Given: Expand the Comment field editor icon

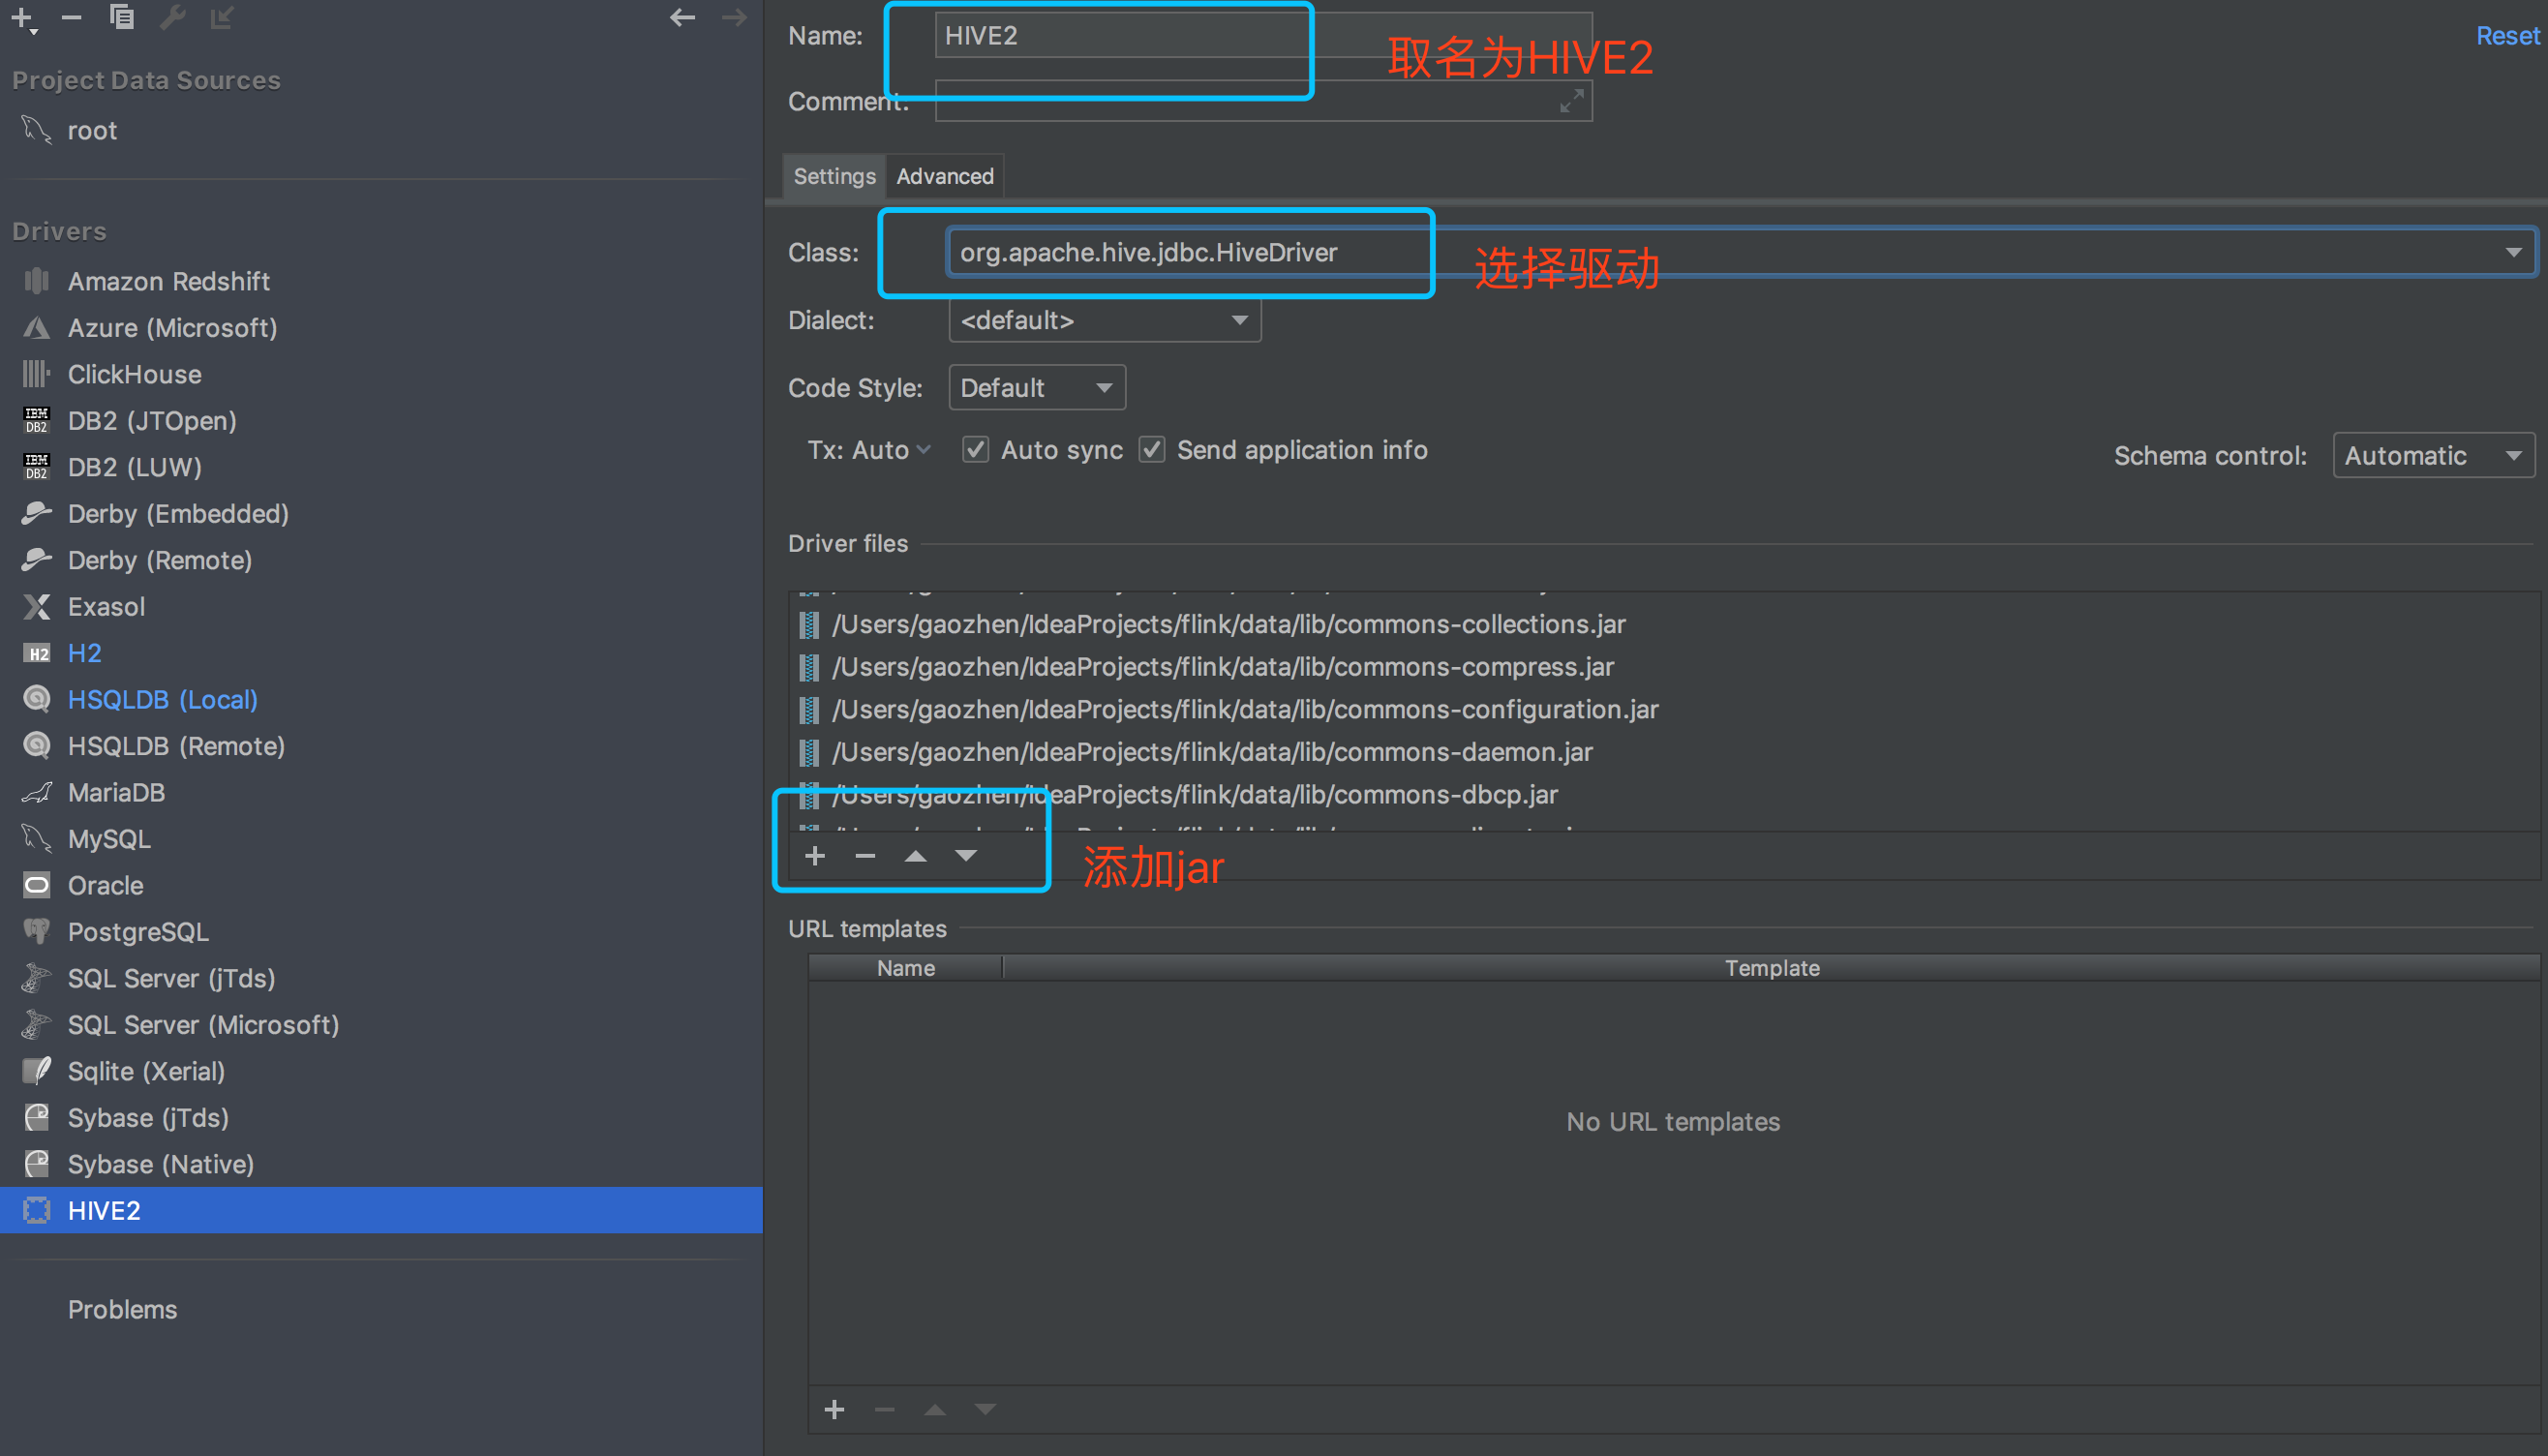Looking at the screenshot, I should [x=1571, y=101].
